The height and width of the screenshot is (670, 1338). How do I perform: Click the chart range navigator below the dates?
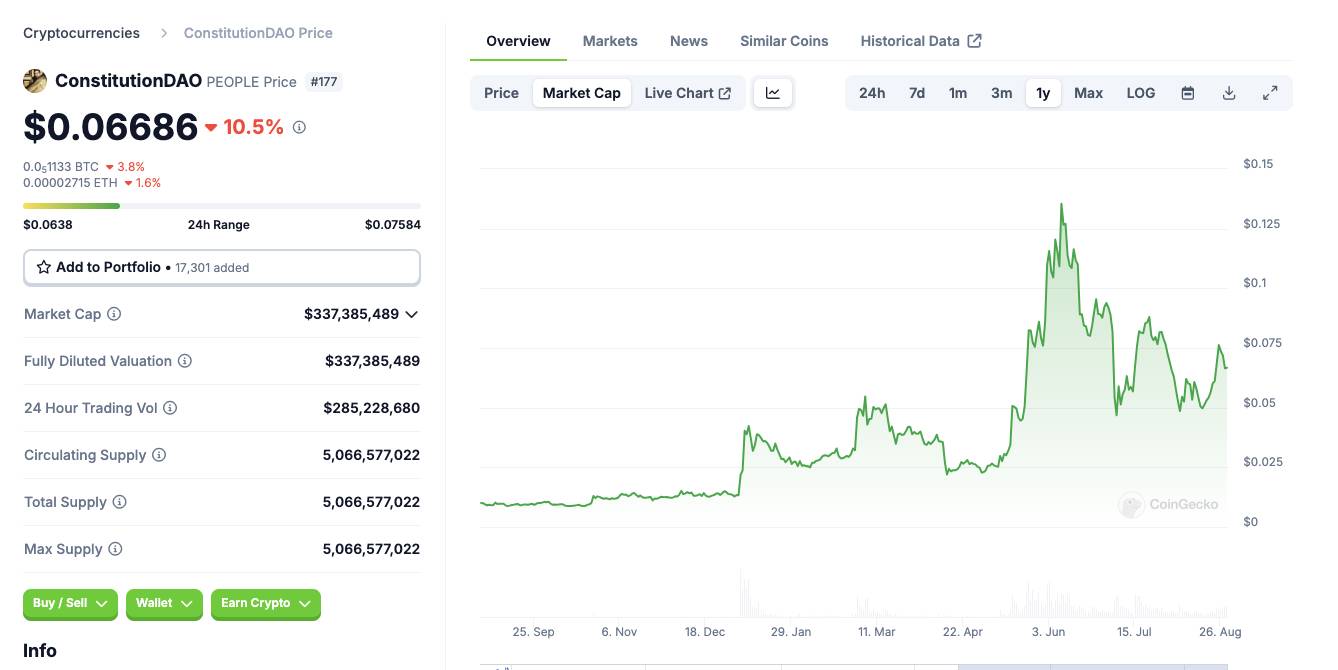tap(854, 666)
